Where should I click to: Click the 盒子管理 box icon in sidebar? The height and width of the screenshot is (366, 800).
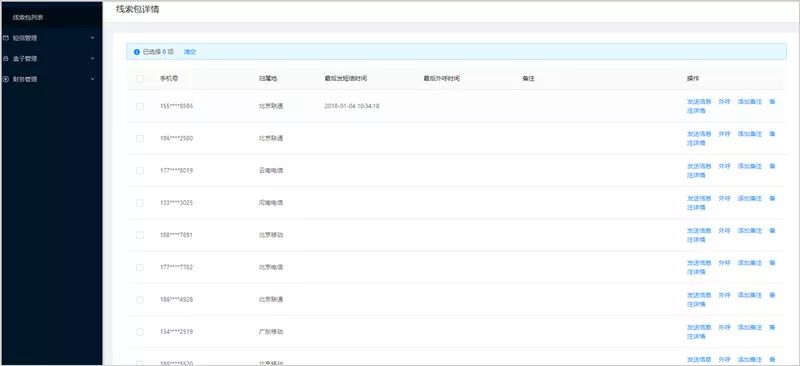click(5, 59)
